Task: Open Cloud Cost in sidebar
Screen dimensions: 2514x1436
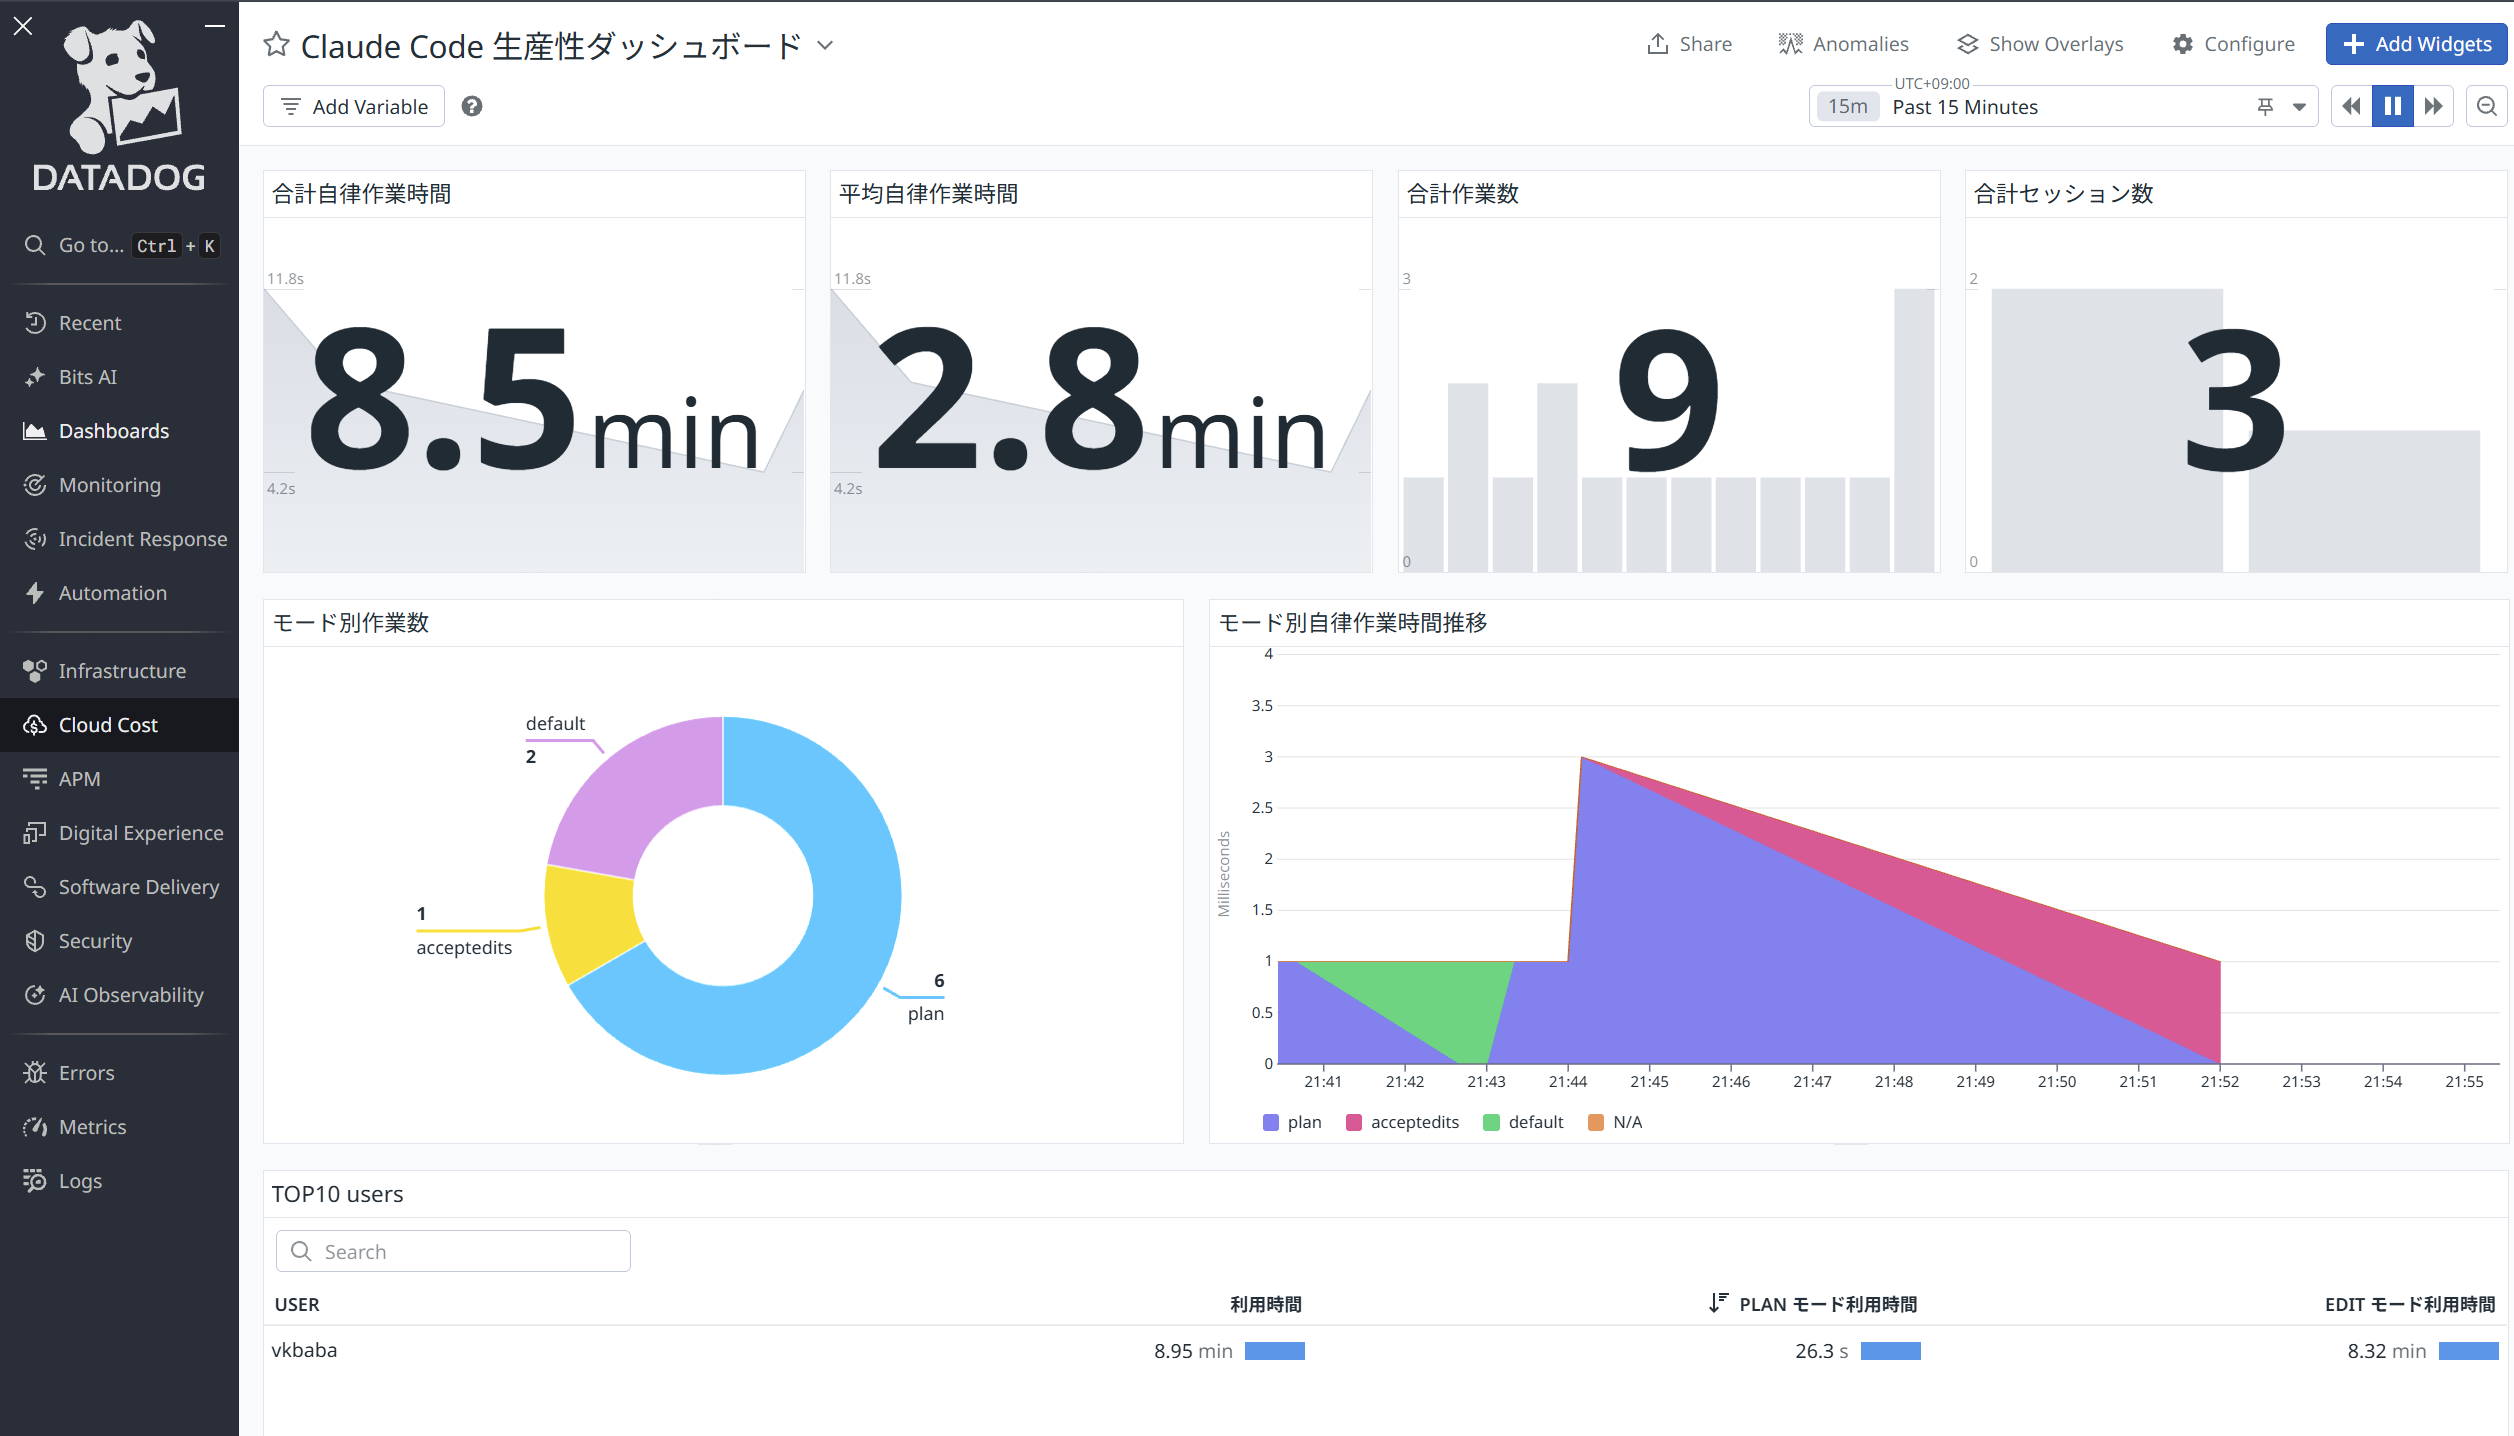Action: [x=108, y=725]
